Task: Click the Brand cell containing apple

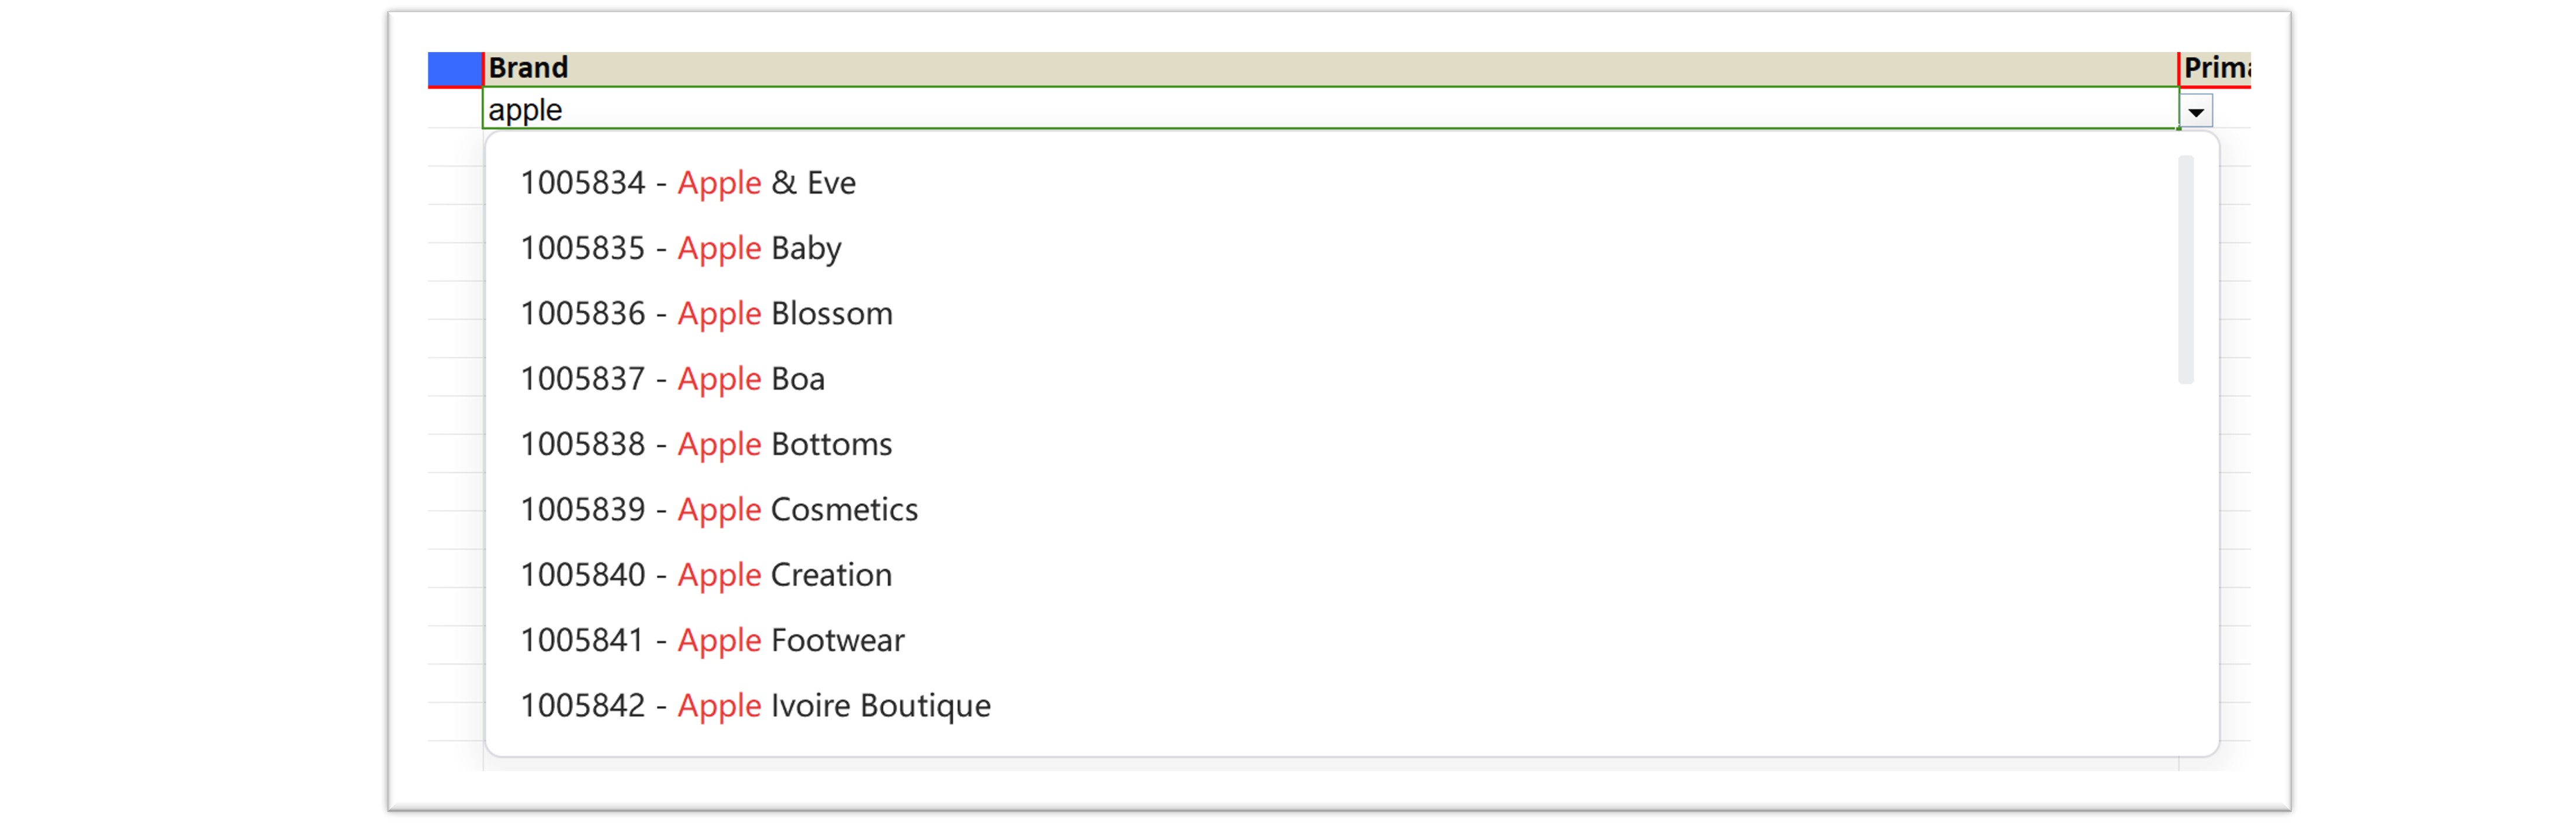Action: pyautogui.click(x=1330, y=109)
